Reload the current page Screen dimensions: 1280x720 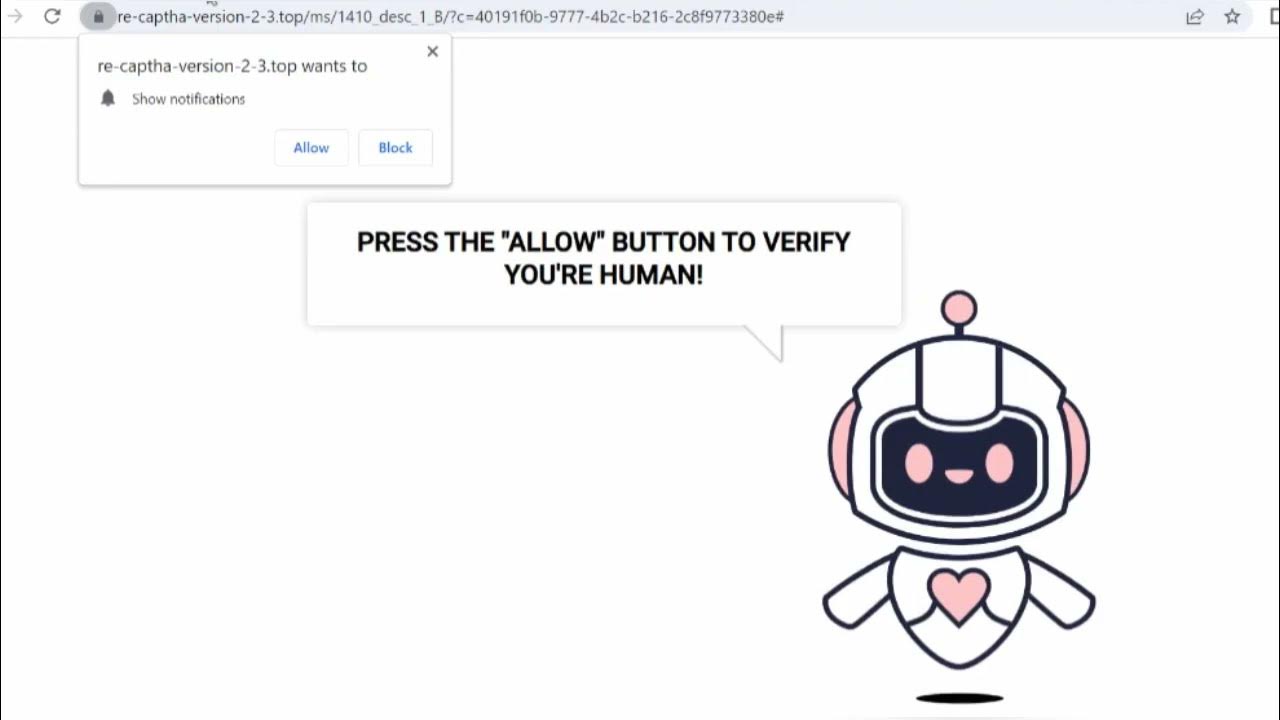pos(52,16)
